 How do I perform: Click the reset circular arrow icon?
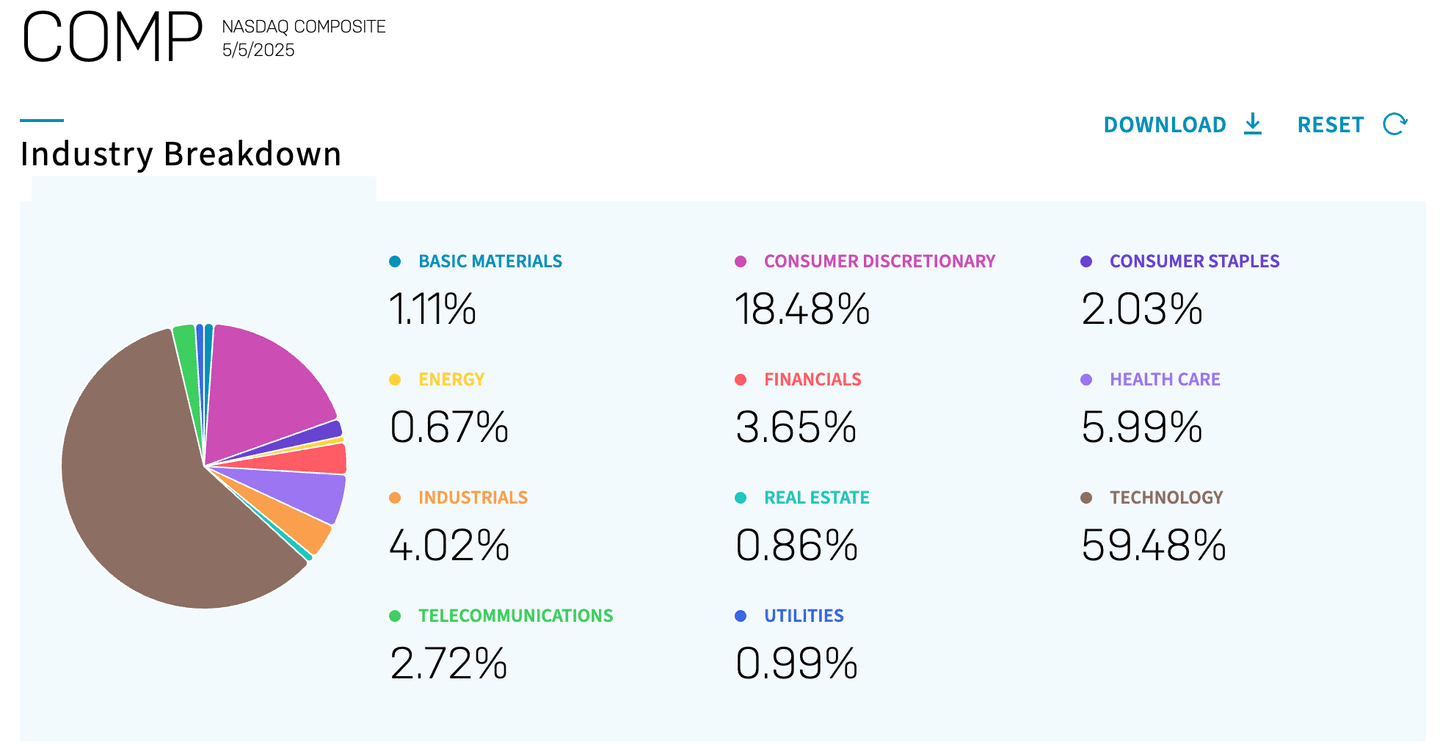click(x=1395, y=124)
